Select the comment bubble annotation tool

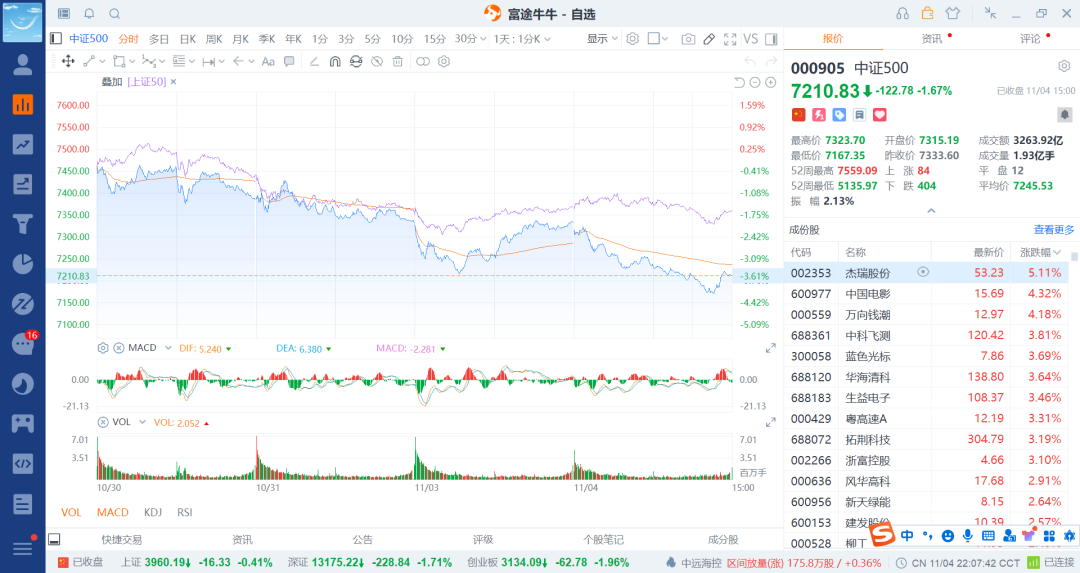pyautogui.click(x=289, y=61)
